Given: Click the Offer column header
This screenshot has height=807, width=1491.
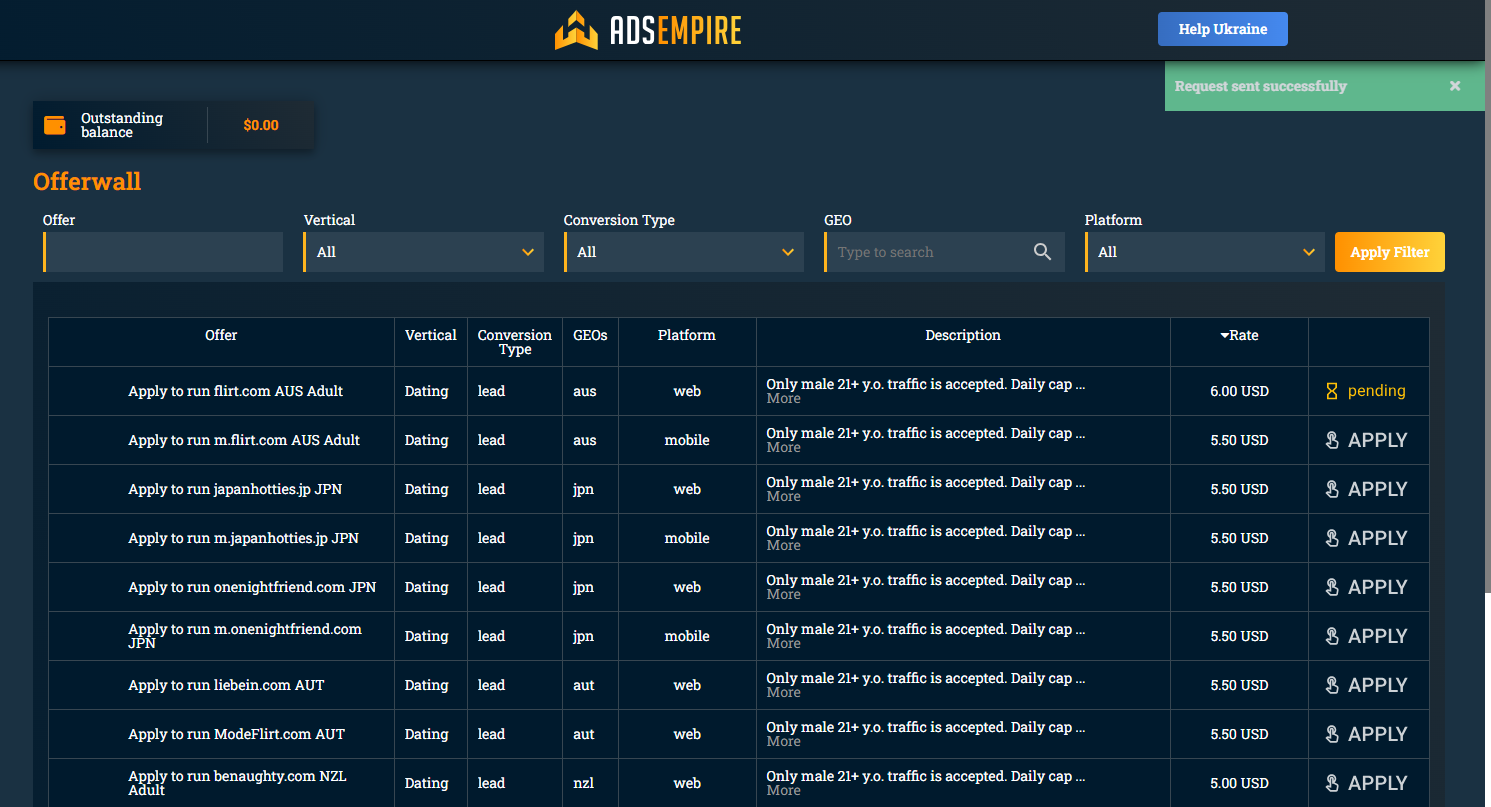Looking at the screenshot, I should coord(221,335).
